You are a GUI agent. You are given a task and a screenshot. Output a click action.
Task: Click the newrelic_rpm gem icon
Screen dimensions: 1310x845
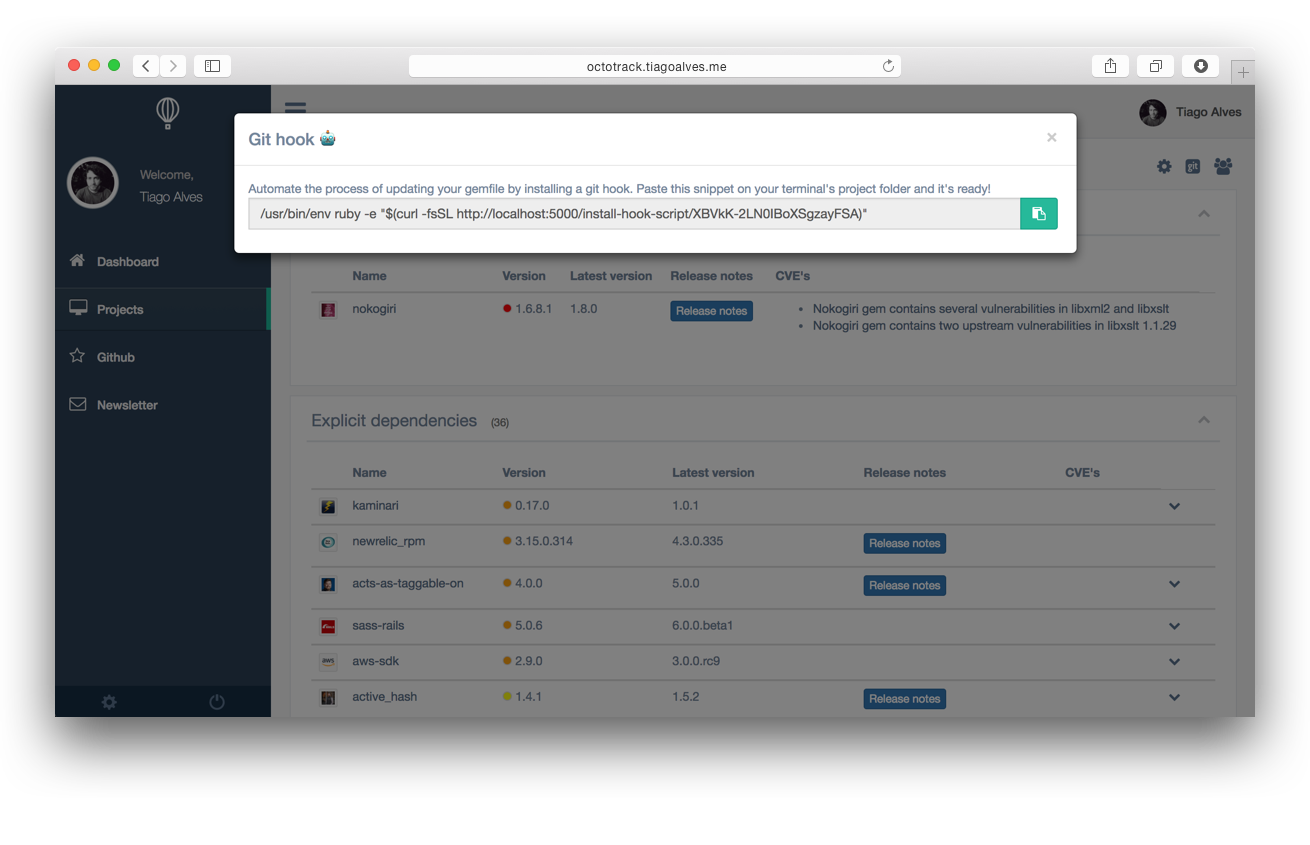[328, 543]
